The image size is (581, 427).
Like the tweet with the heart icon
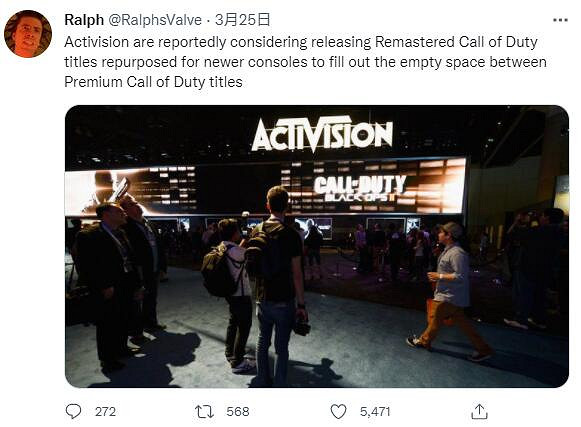pos(338,411)
